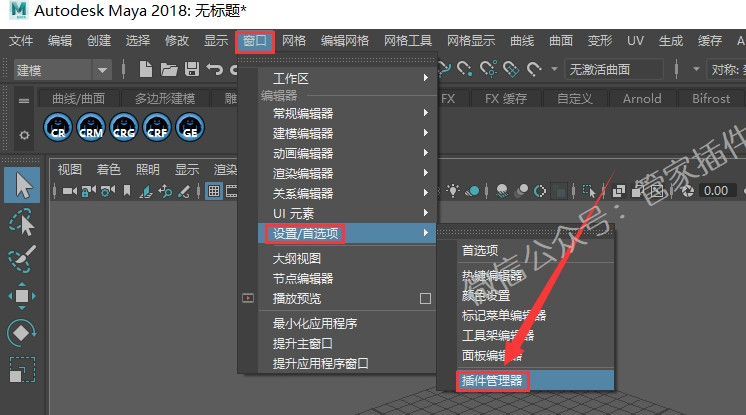This screenshot has width=746, height=415.
Task: Click the exposure value field 0.00
Action: (717, 191)
